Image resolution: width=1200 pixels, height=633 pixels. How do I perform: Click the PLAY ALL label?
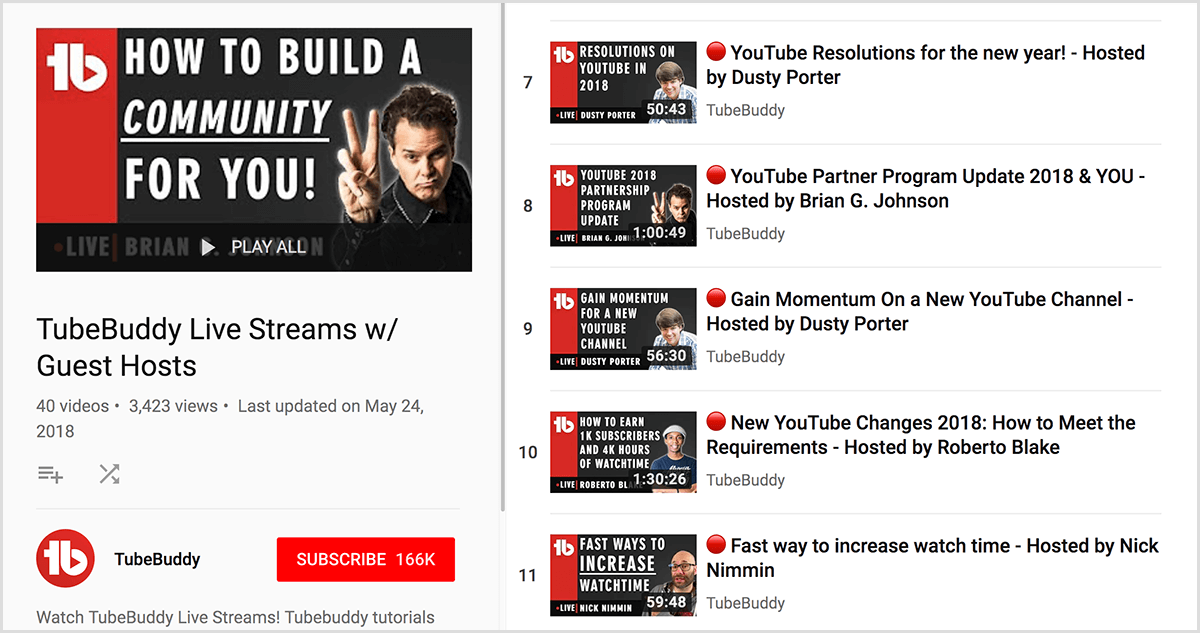tap(268, 246)
